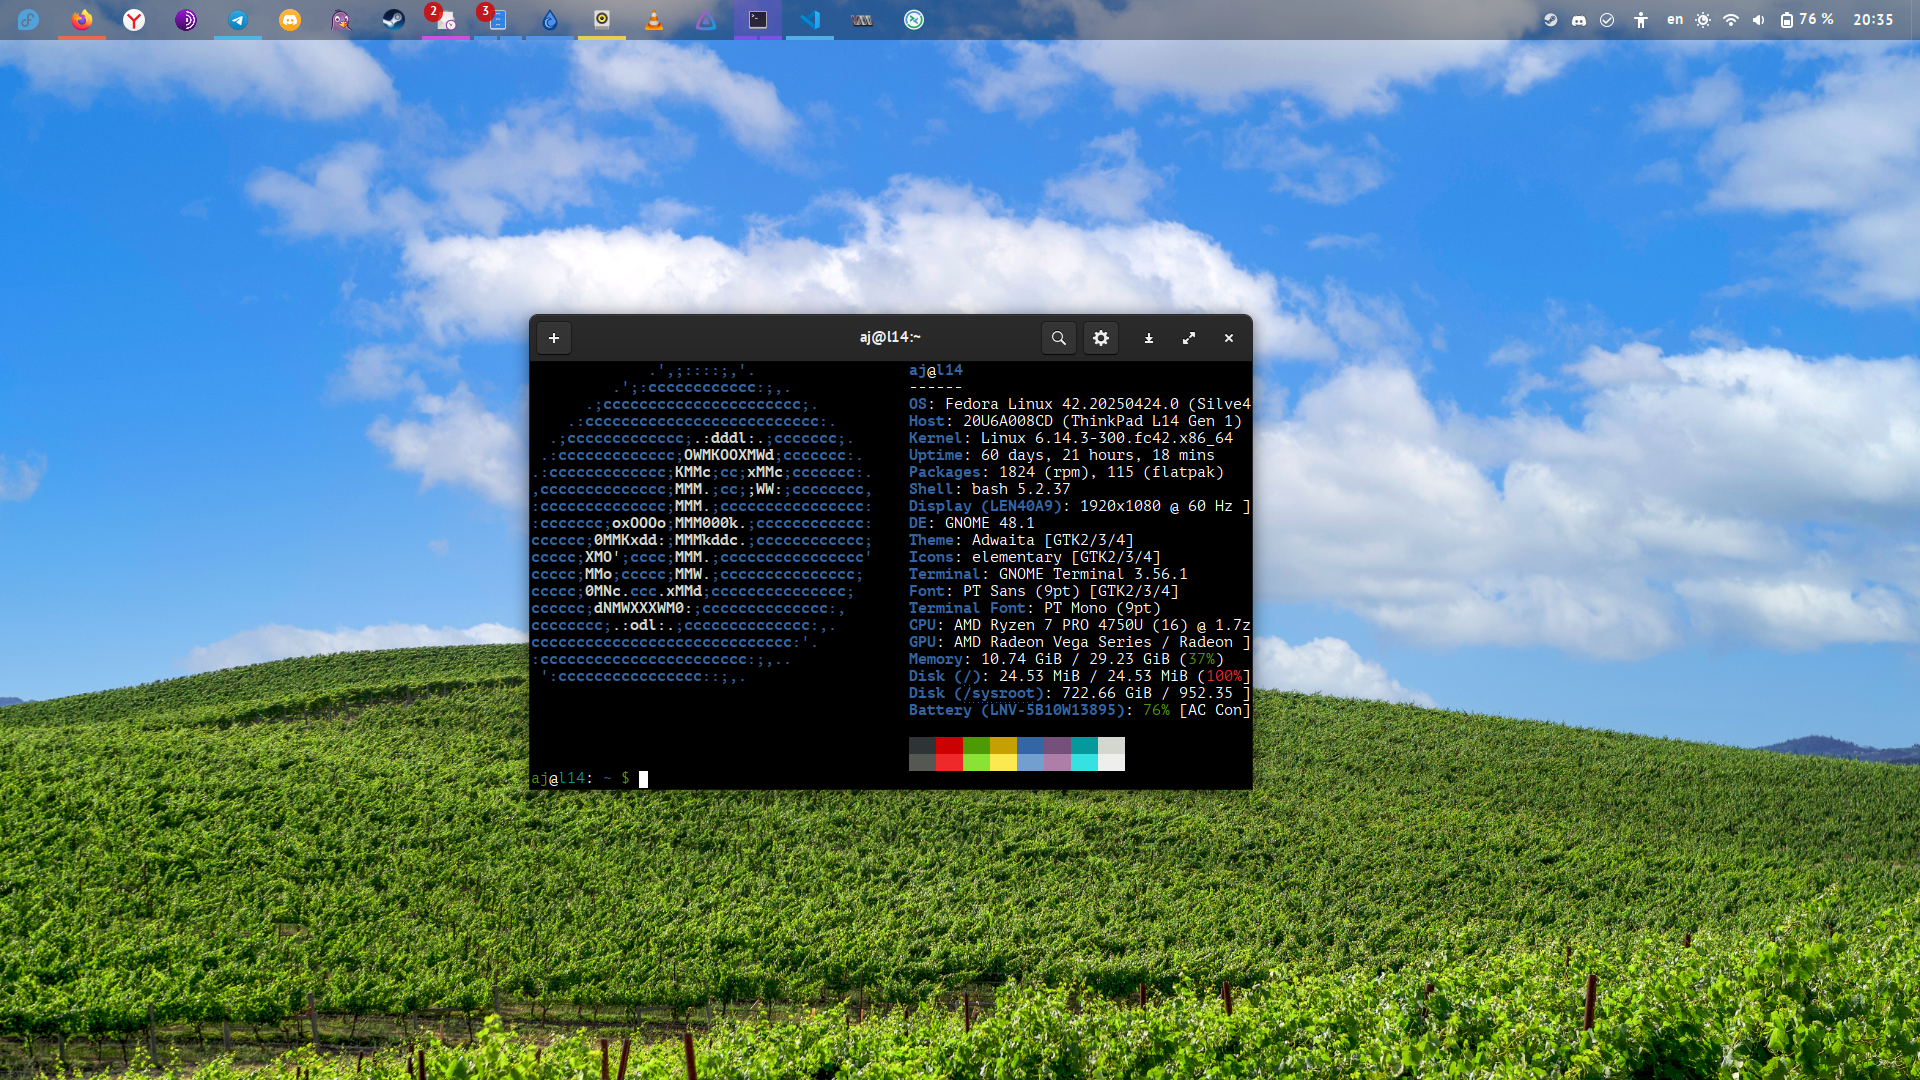
Task: Click the DE: GNOME 48.1 line
Action: pyautogui.click(x=971, y=523)
